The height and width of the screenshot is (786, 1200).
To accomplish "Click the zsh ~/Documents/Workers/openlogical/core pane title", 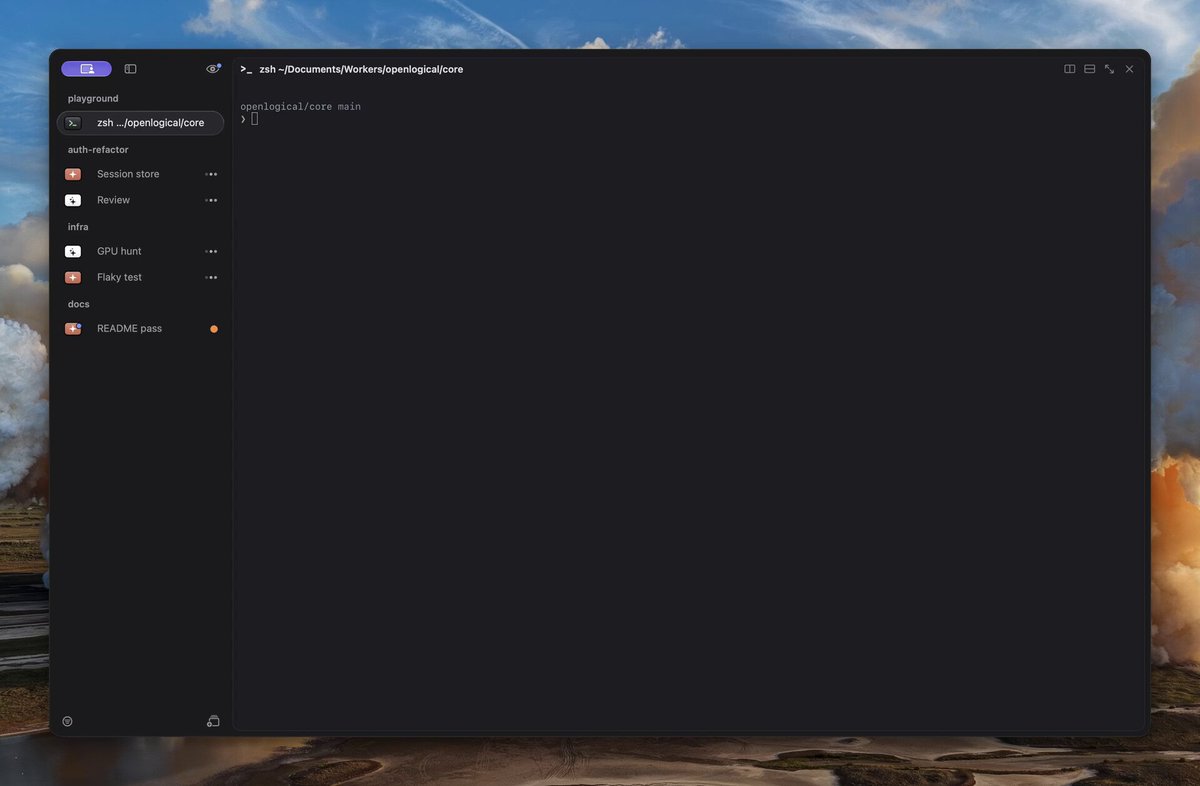I will pyautogui.click(x=361, y=69).
